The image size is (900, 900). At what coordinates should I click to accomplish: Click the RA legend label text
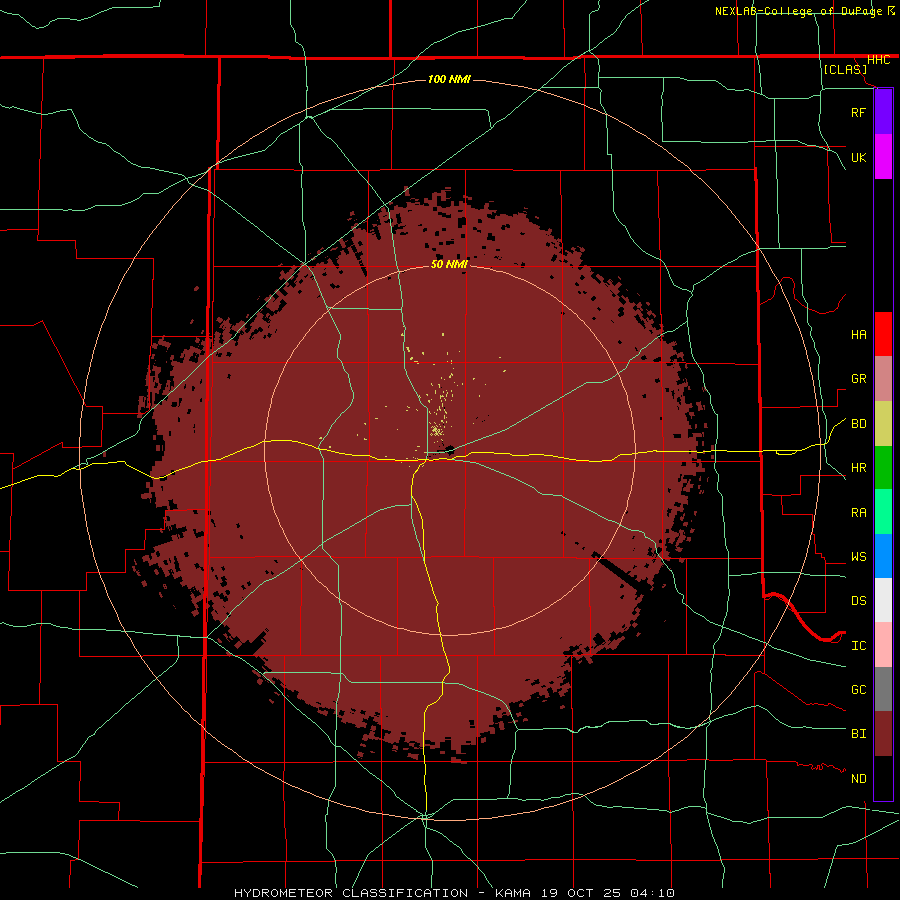tap(858, 513)
